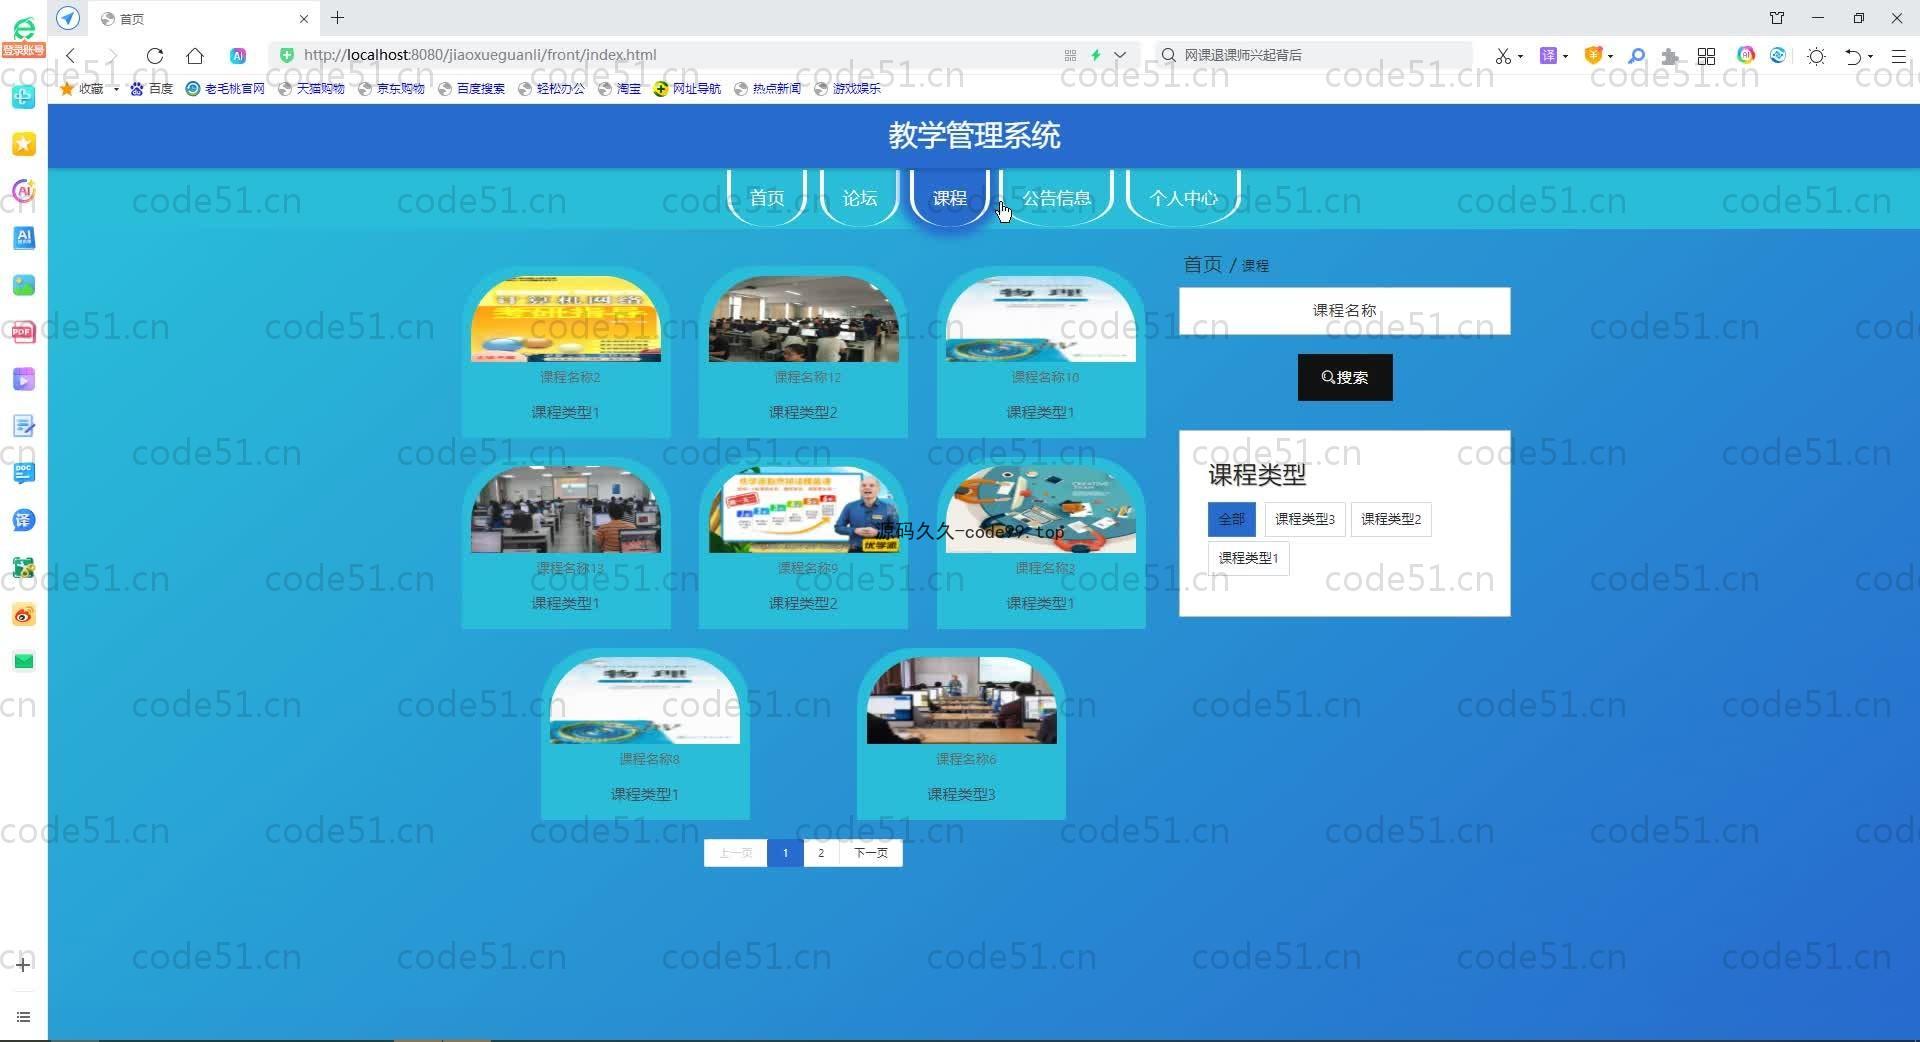Expand the address bar dropdown chevron
1920x1042 pixels.
point(1120,55)
